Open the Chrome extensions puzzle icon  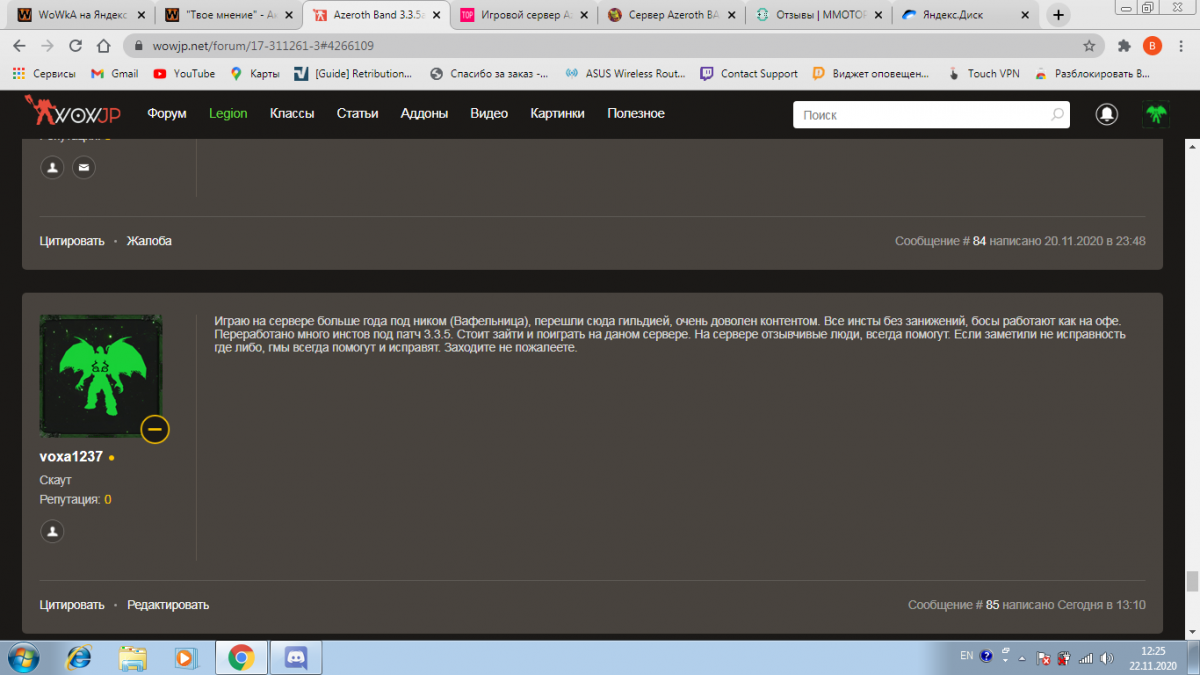tap(1124, 46)
